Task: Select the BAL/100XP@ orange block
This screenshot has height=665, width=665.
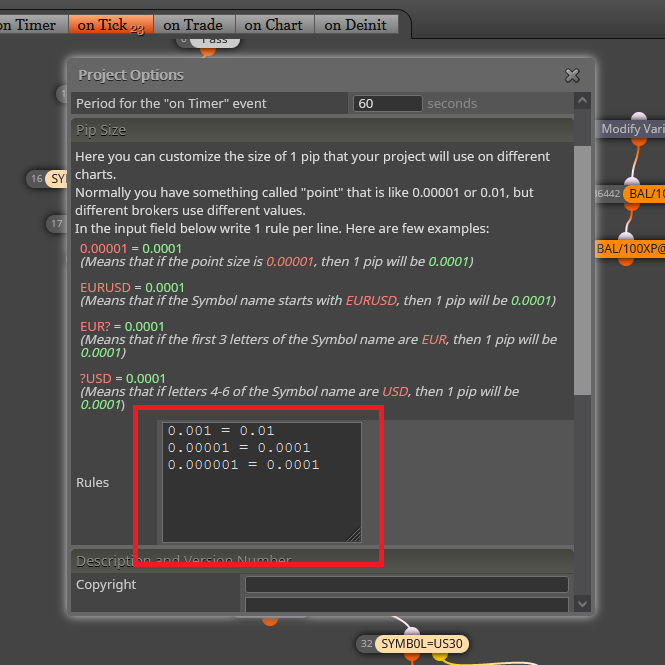Action: pyautogui.click(x=630, y=249)
